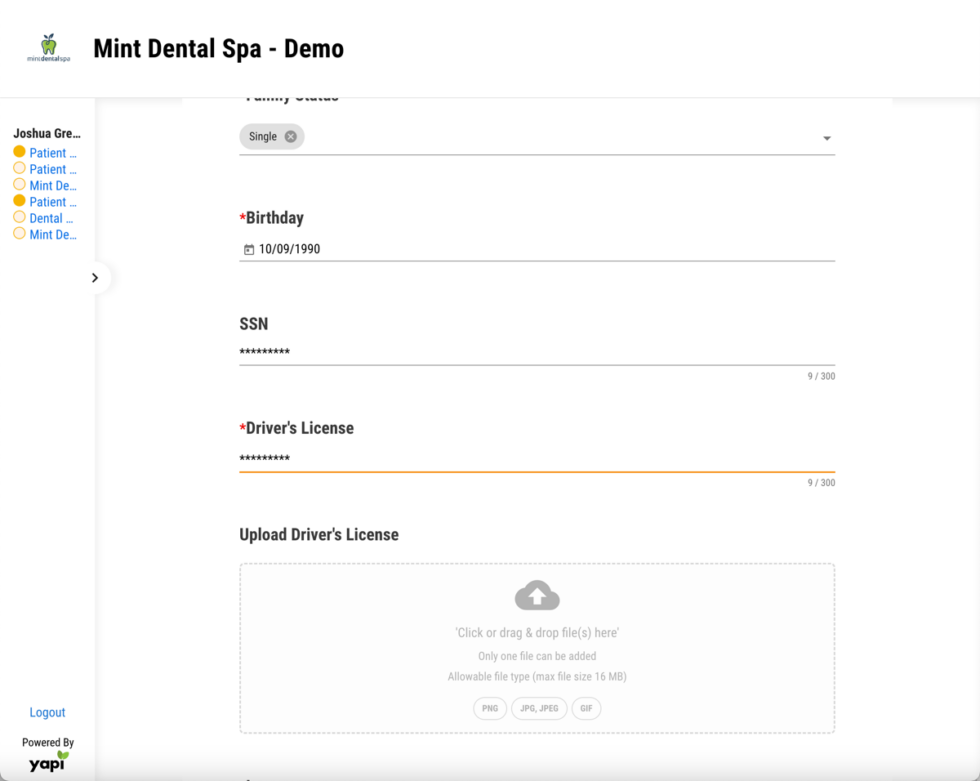980x781 pixels.
Task: Click the Mint Dental Spa tooth logo
Action: click(47, 46)
